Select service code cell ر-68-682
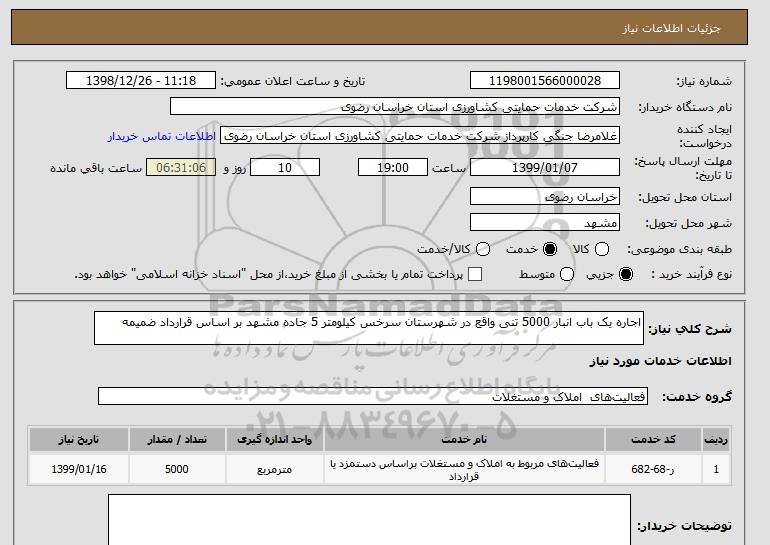This screenshot has height=545, width=770. click(653, 469)
